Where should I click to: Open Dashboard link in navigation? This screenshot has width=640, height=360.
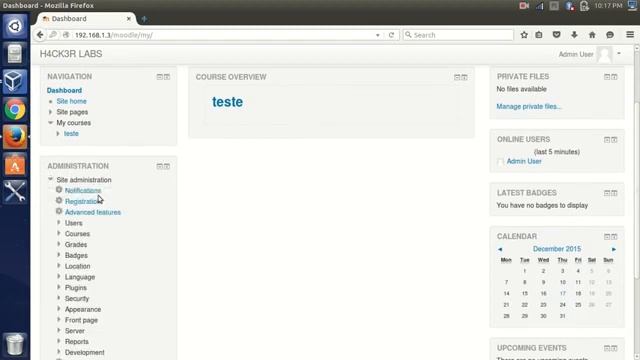click(64, 90)
